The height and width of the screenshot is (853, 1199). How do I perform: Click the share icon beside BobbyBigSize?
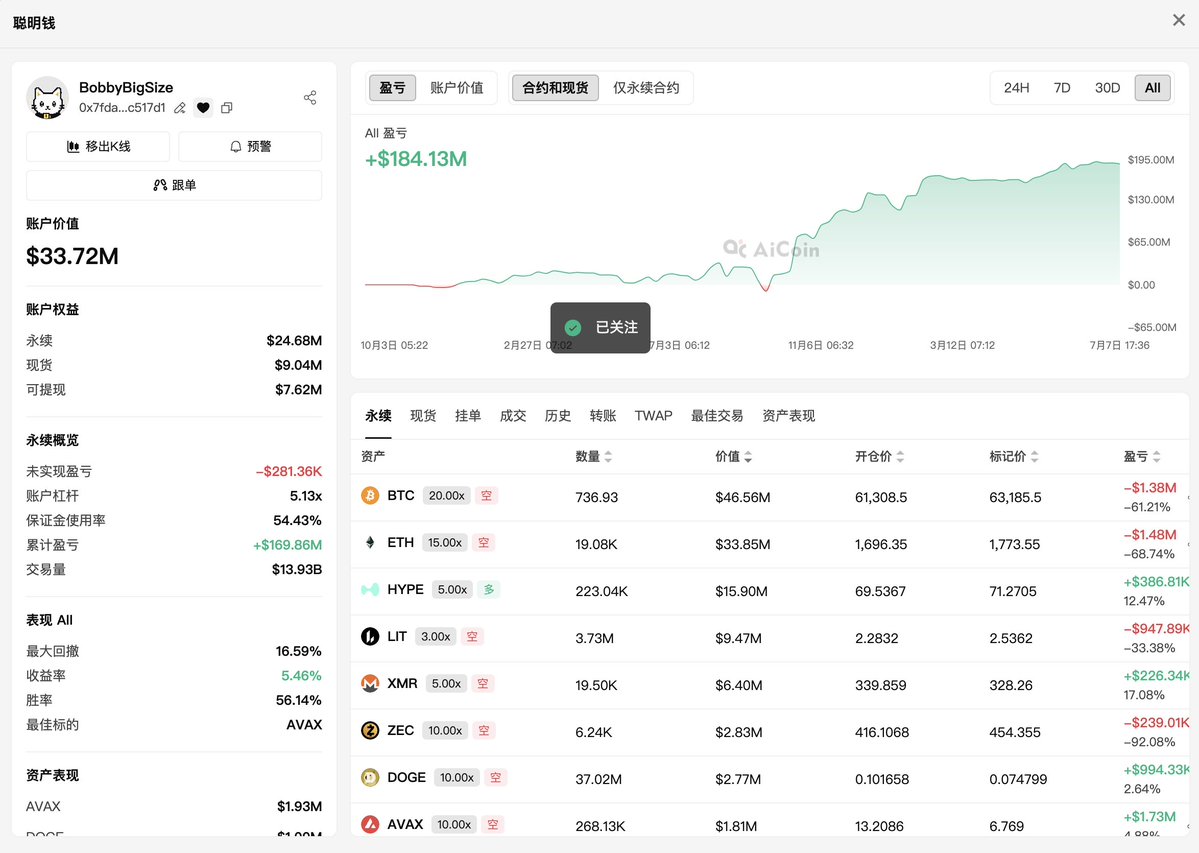coord(310,98)
